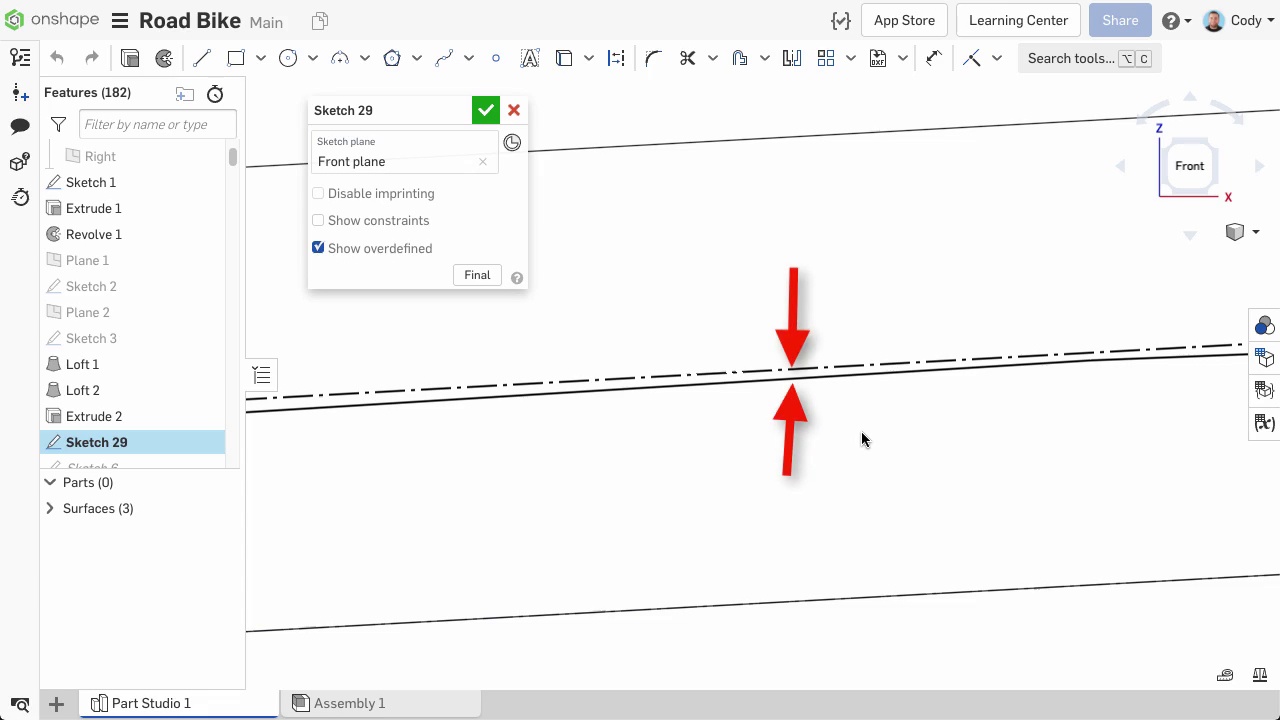The width and height of the screenshot is (1280, 720).
Task: Open the Cody user account menu
Action: coord(1237,20)
